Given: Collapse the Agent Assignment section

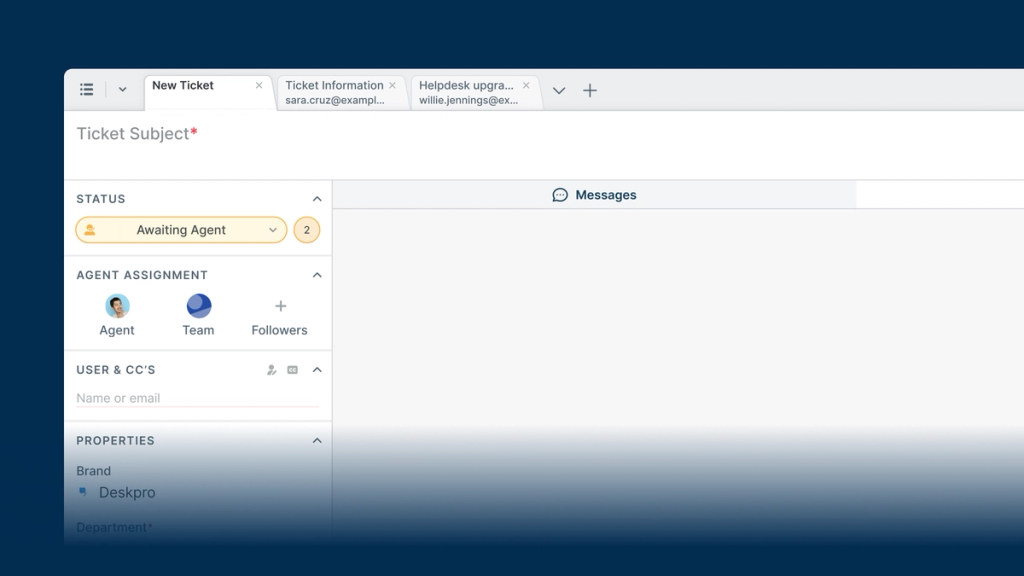Looking at the screenshot, I should [x=317, y=275].
